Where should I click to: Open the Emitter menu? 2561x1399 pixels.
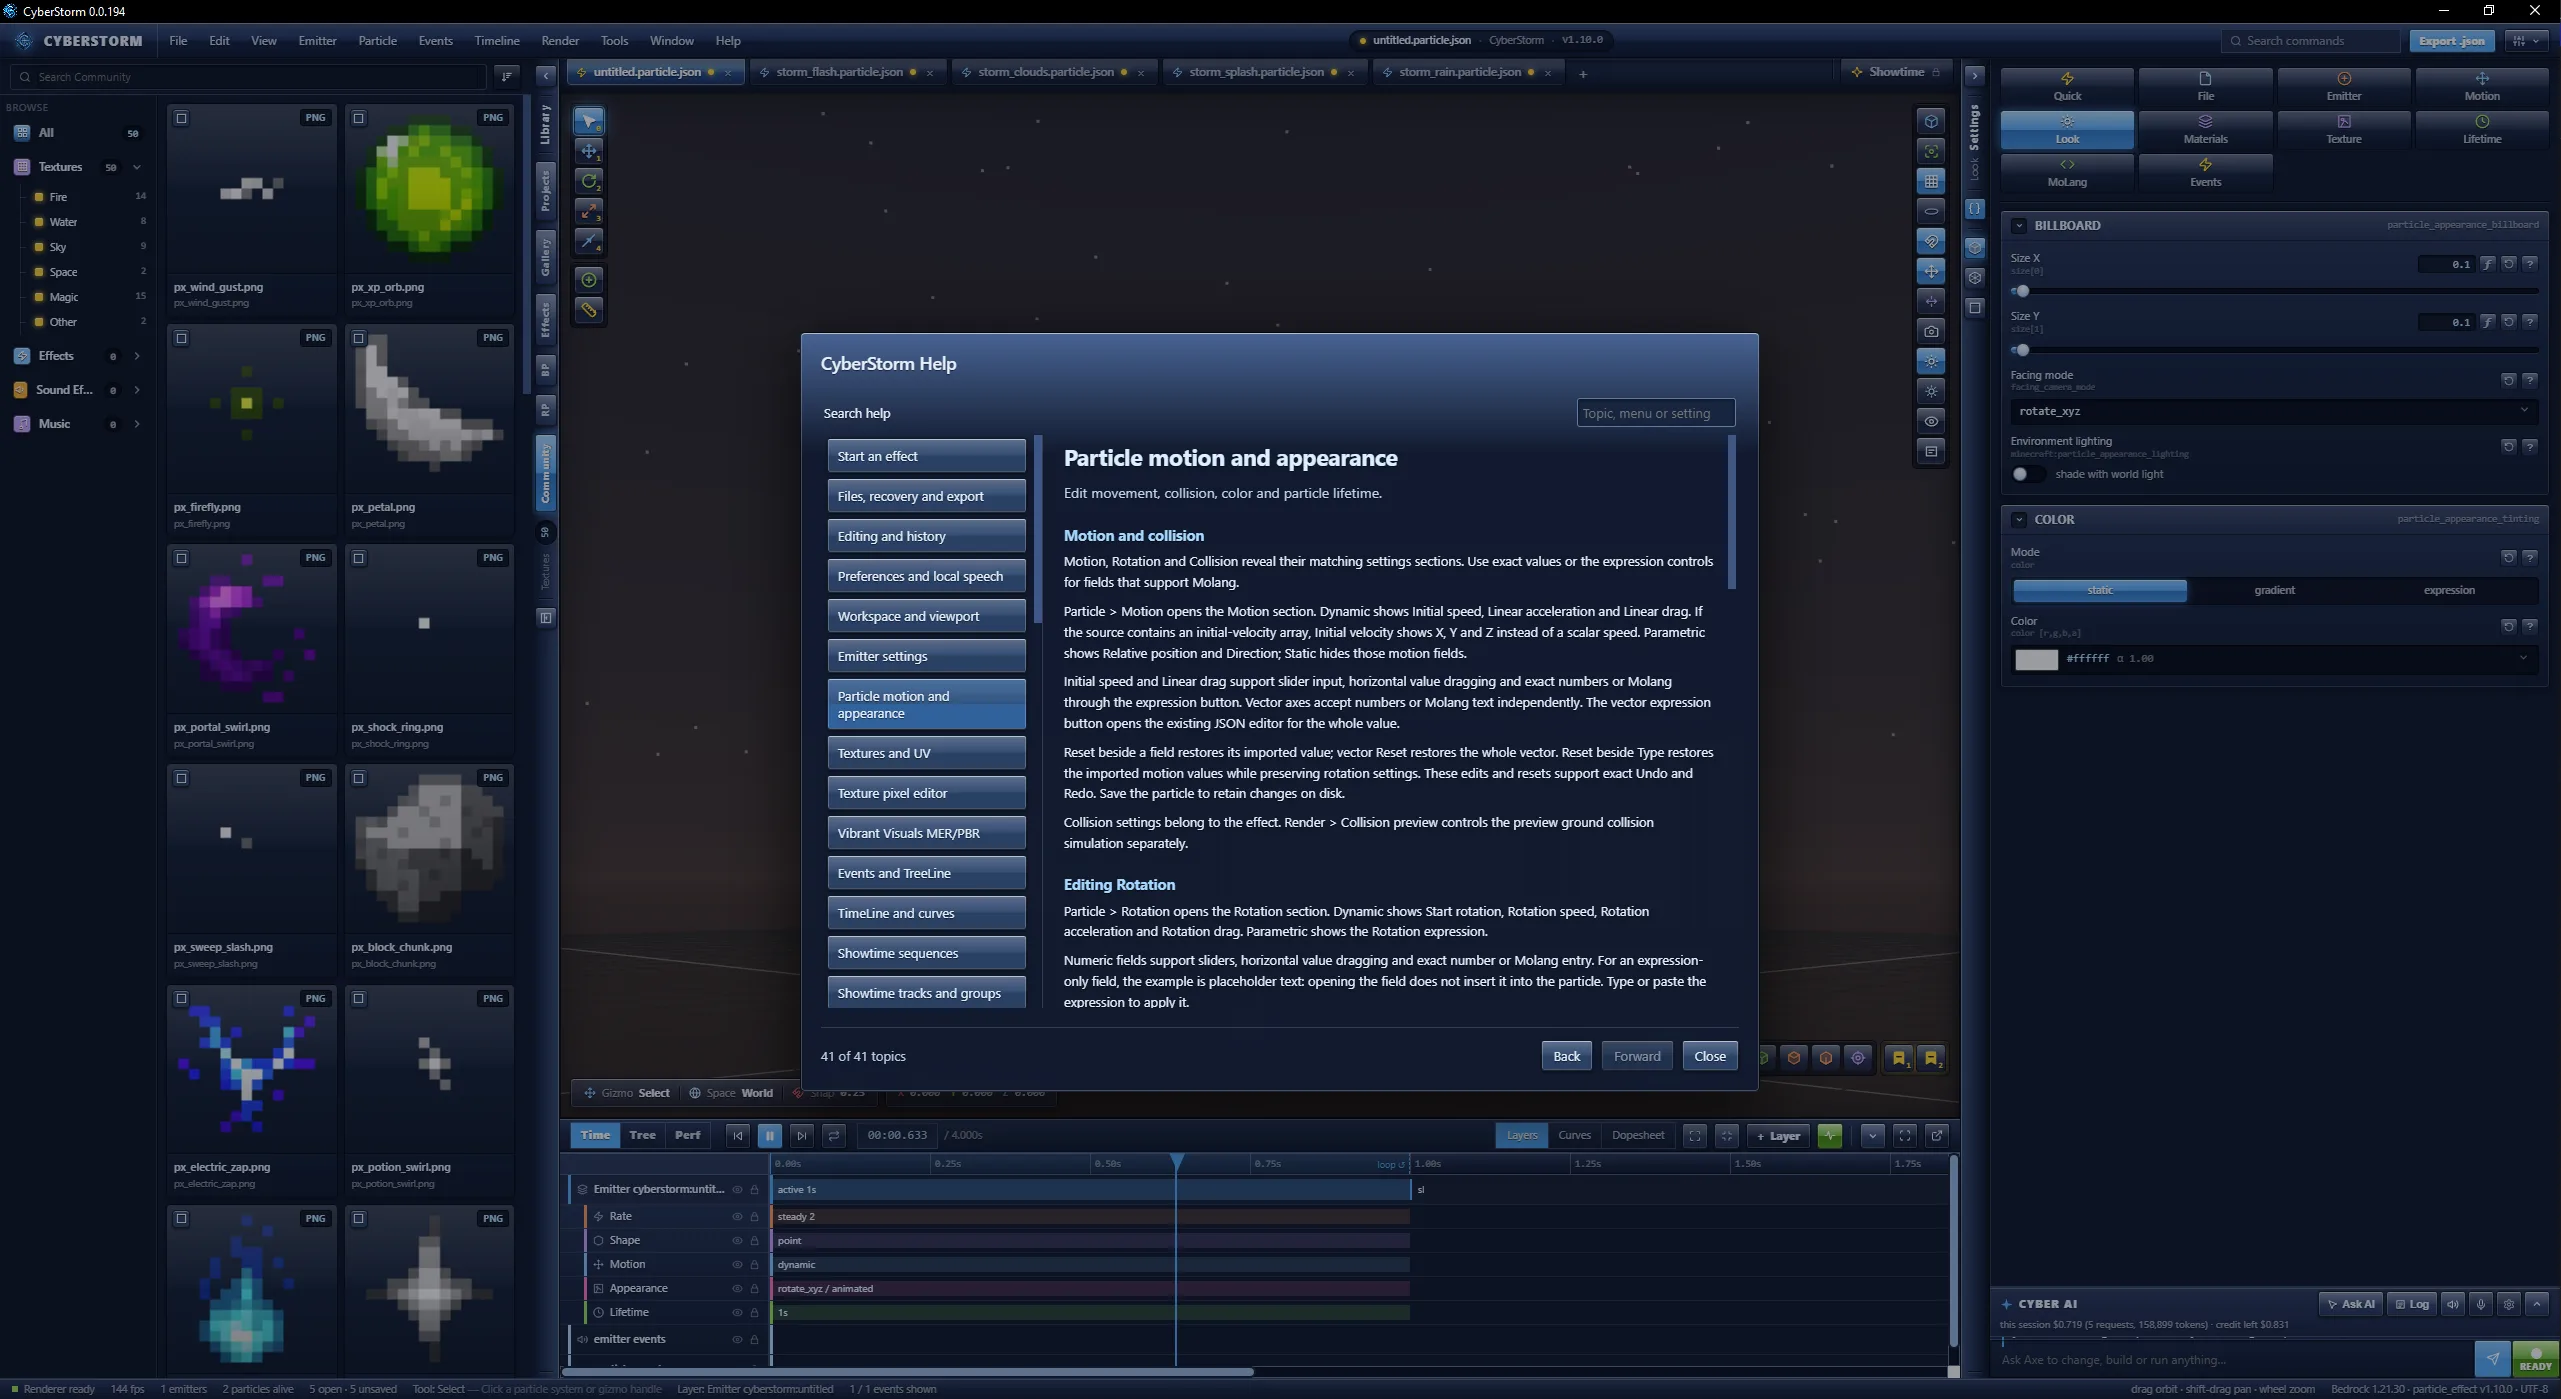tap(317, 41)
